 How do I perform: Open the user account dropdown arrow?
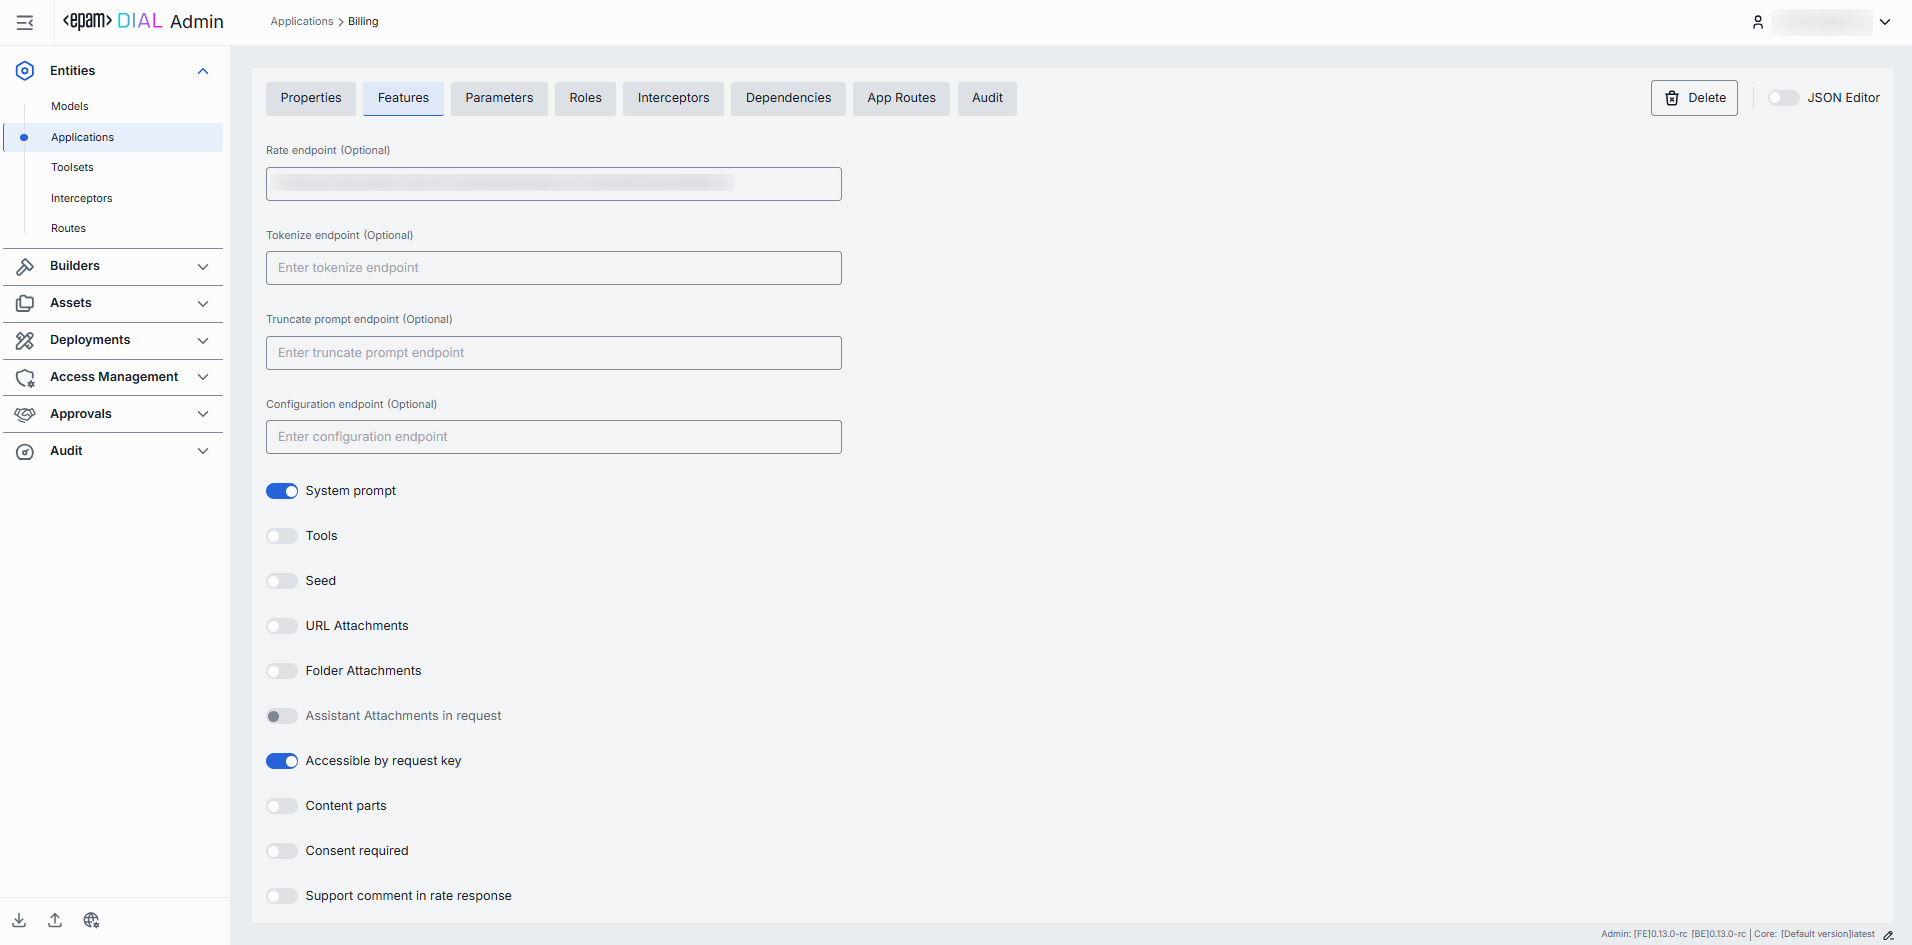click(x=1885, y=22)
